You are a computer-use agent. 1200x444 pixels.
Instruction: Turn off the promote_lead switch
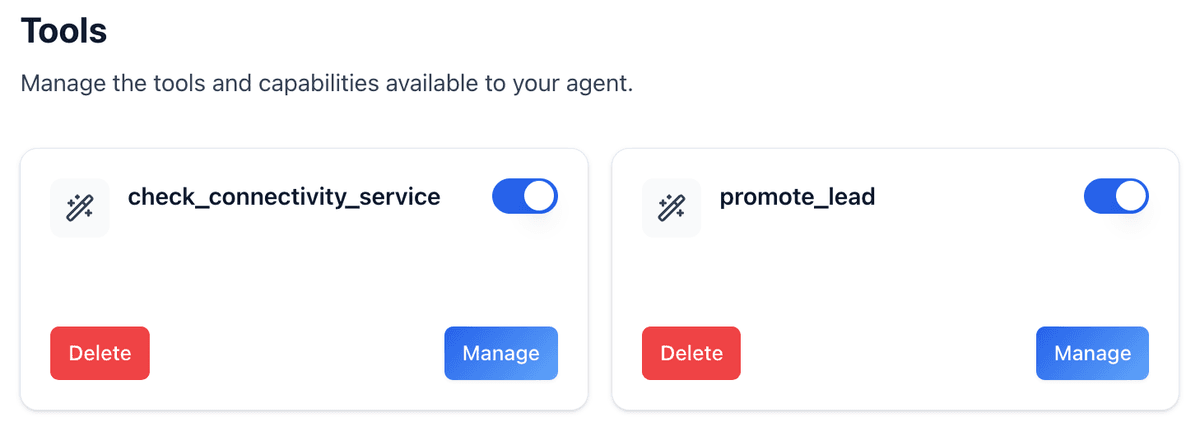point(1116,197)
